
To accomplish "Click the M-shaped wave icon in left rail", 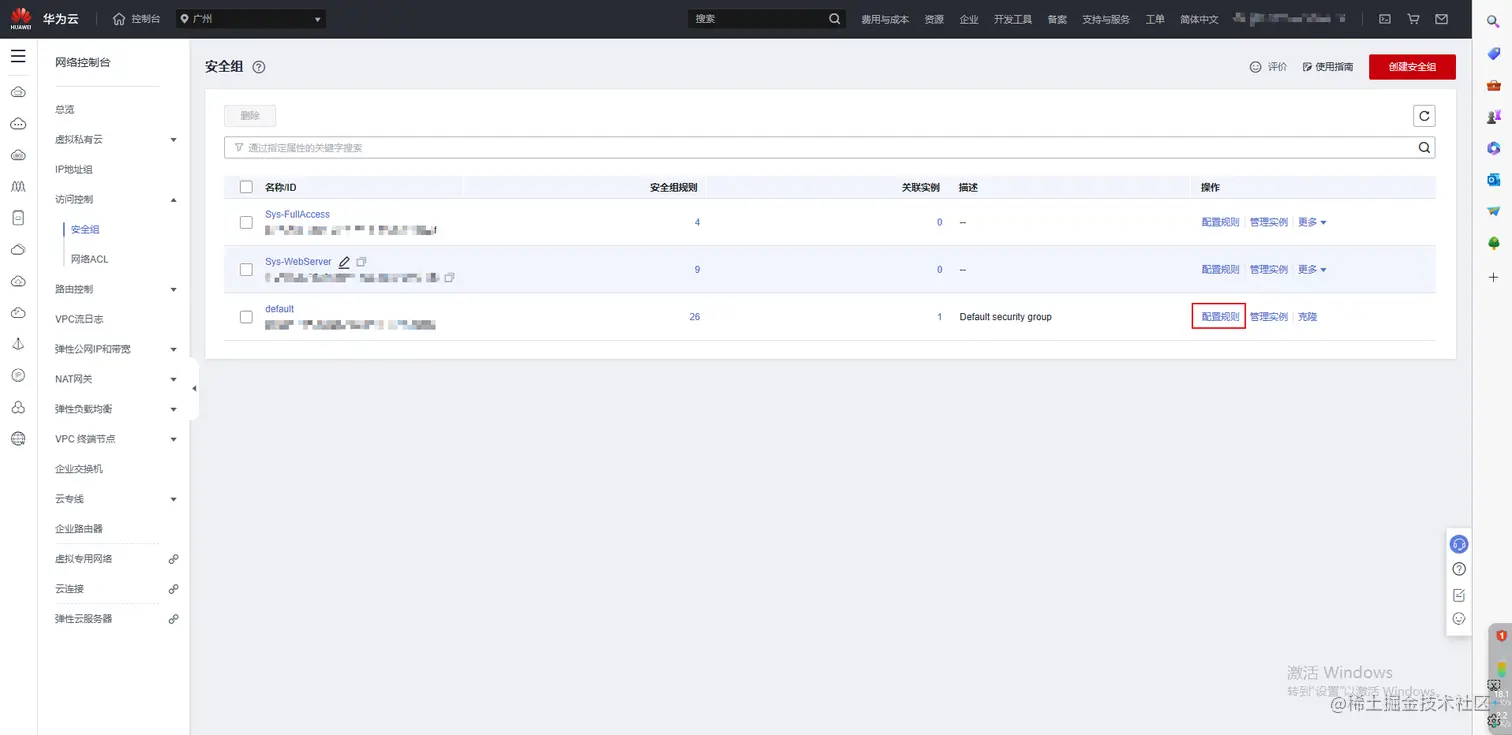I will (18, 186).
